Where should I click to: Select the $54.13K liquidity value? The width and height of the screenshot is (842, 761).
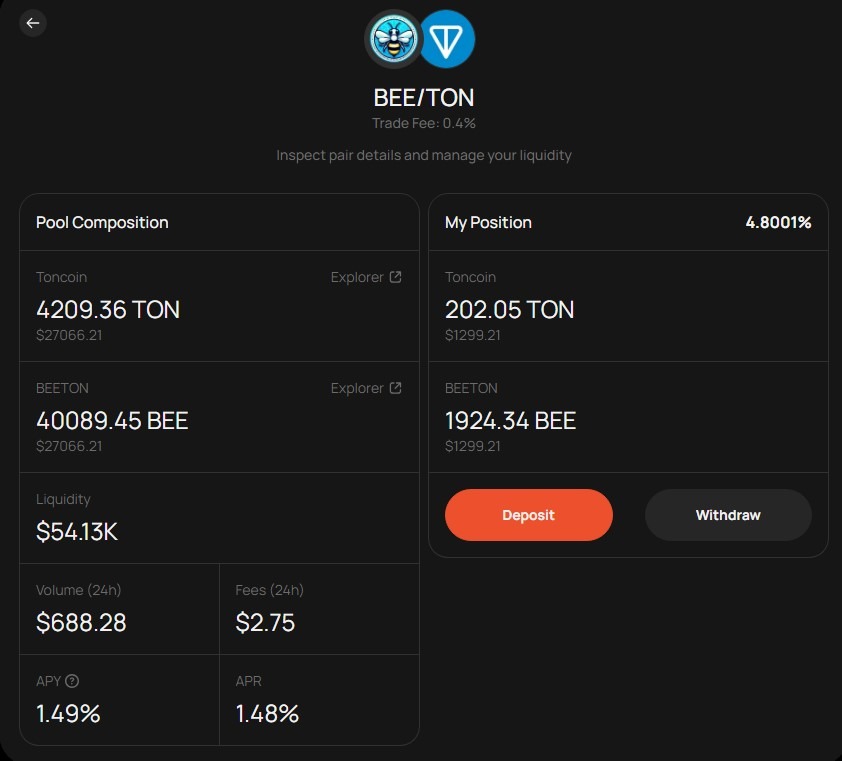click(x=77, y=532)
